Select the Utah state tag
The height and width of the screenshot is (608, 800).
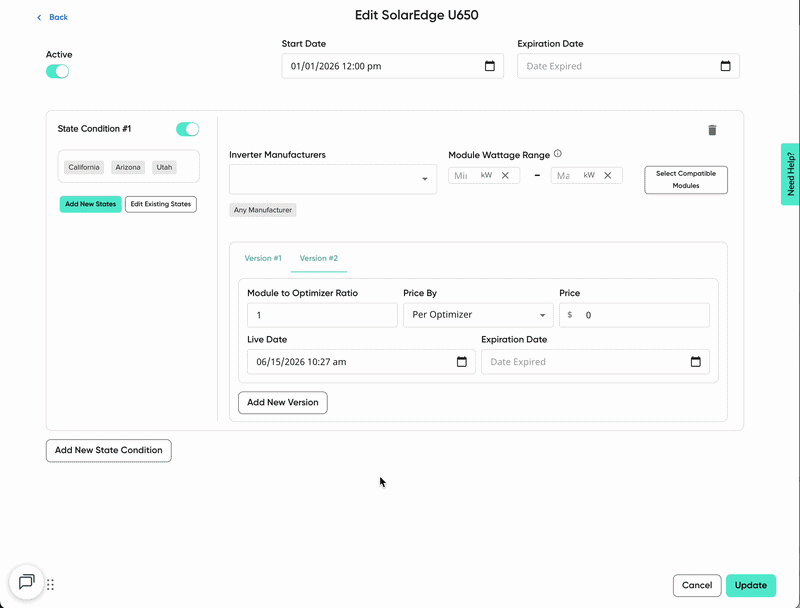pos(164,167)
